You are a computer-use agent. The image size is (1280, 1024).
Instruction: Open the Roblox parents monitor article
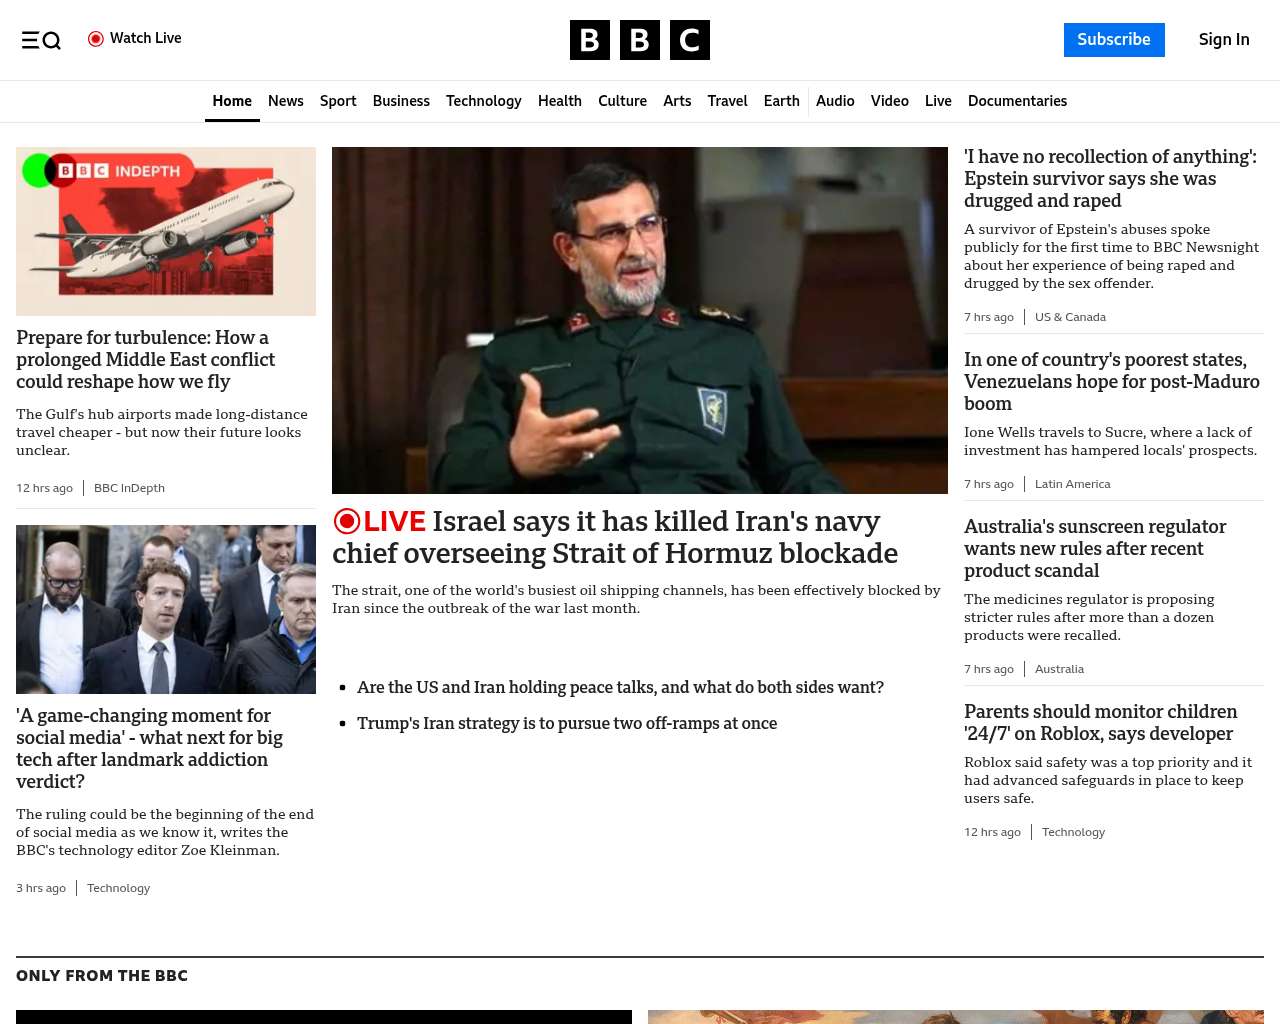[x=1100, y=722]
